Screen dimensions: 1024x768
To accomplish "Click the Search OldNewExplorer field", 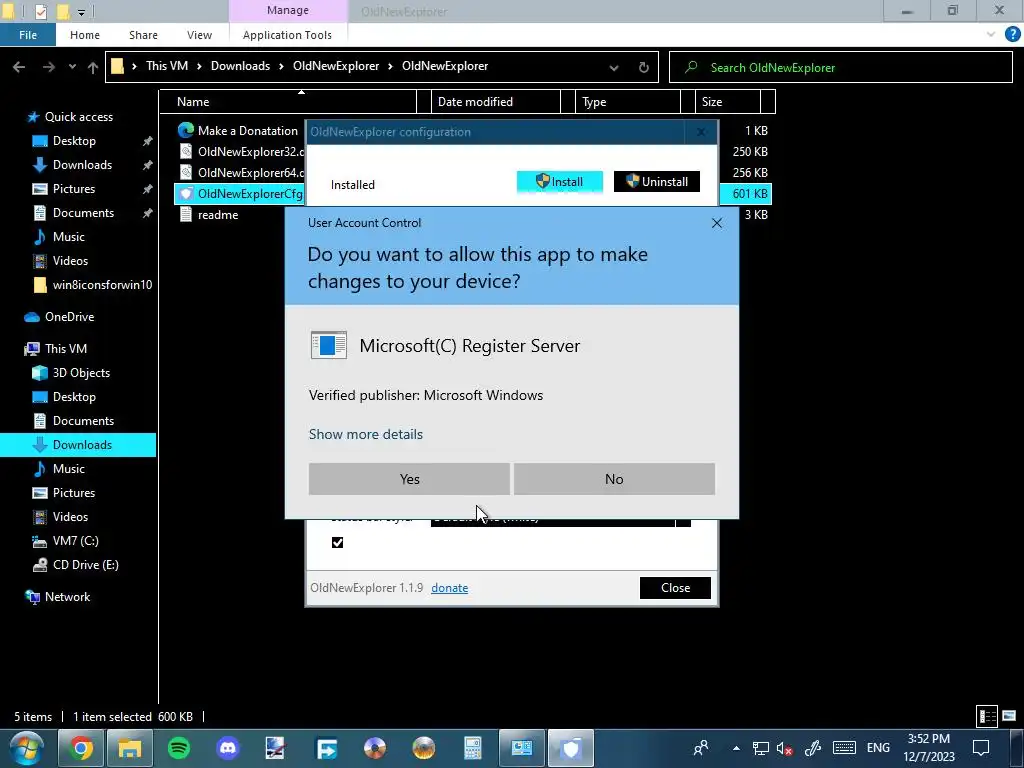I will pos(840,67).
